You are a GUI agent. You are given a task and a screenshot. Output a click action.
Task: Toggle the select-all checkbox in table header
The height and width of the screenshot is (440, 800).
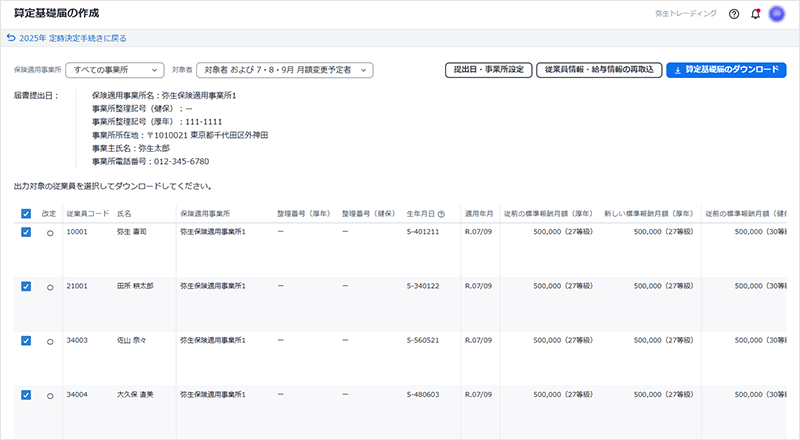coord(26,214)
